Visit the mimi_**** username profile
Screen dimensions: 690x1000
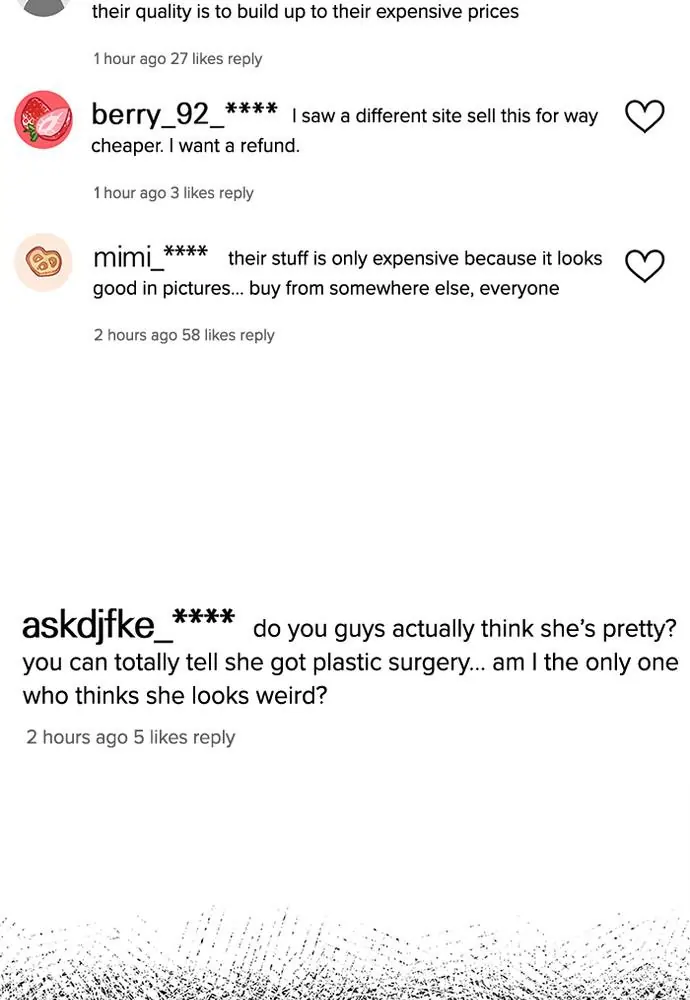coord(150,257)
